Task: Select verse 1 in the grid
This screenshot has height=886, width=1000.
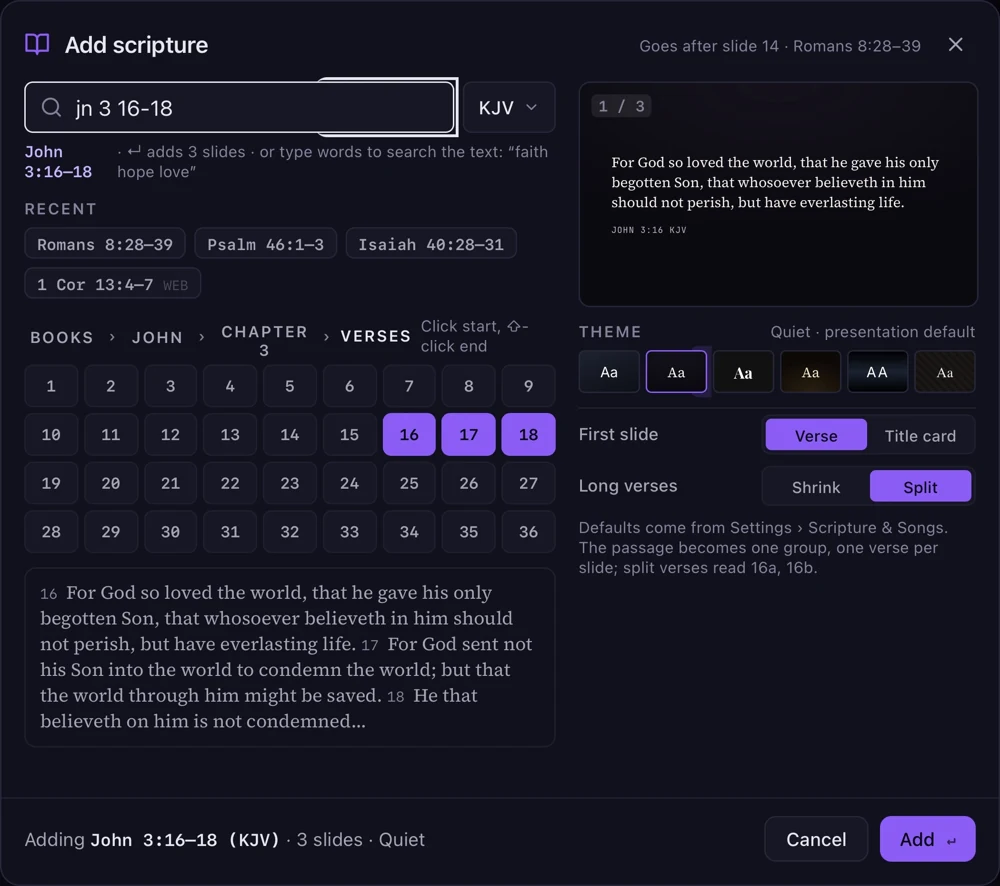Action: [51, 386]
